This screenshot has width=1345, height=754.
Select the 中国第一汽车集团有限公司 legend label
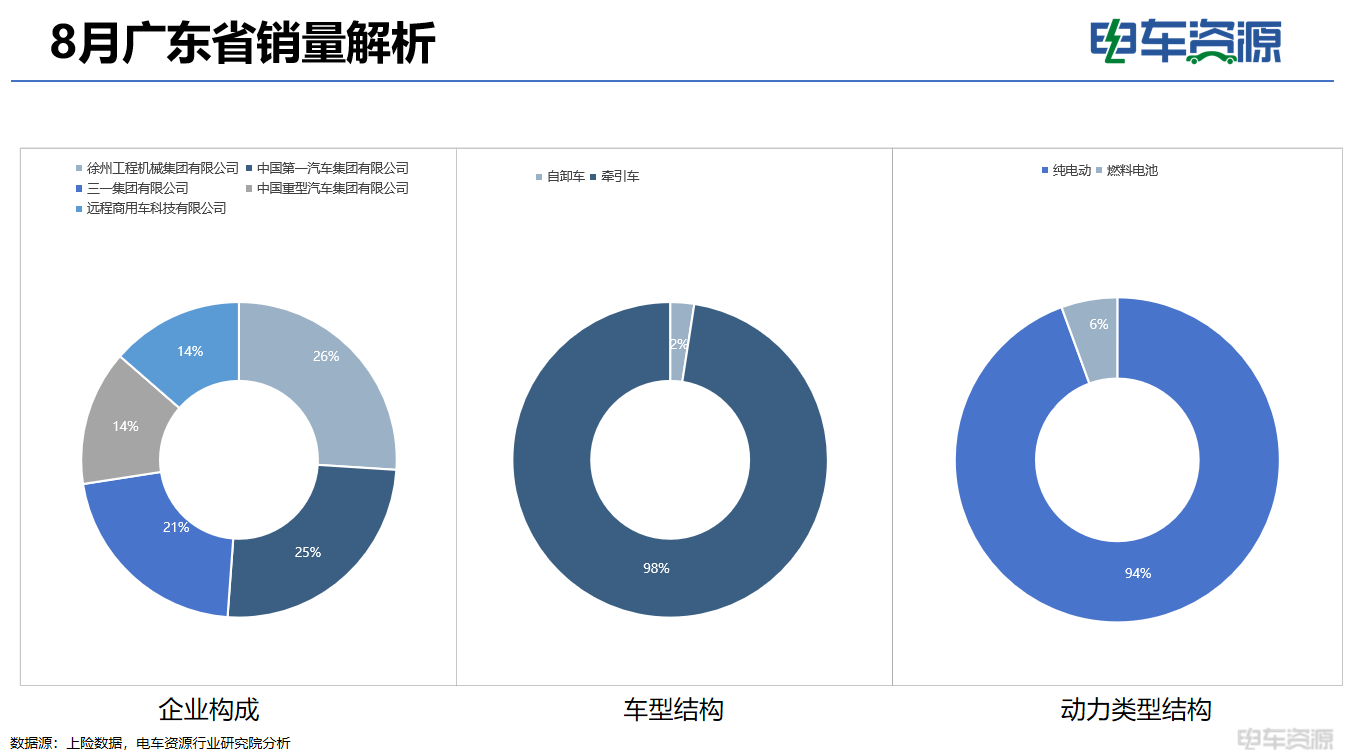pos(332,168)
